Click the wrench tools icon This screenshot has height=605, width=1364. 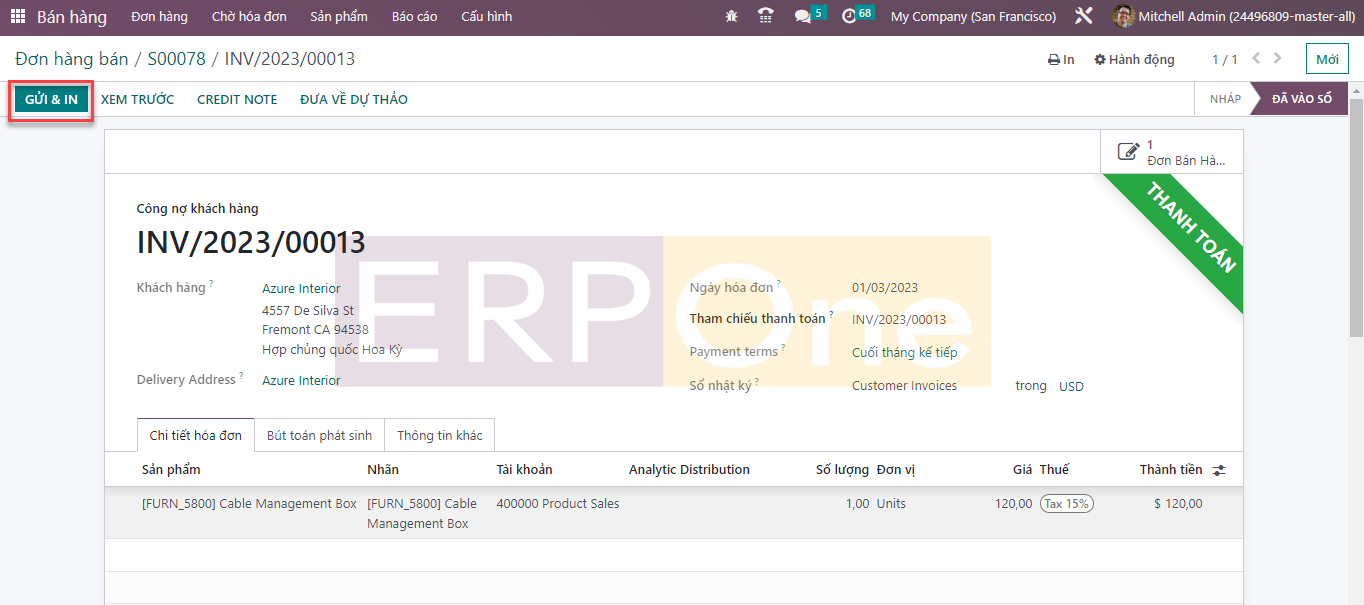pos(1084,17)
